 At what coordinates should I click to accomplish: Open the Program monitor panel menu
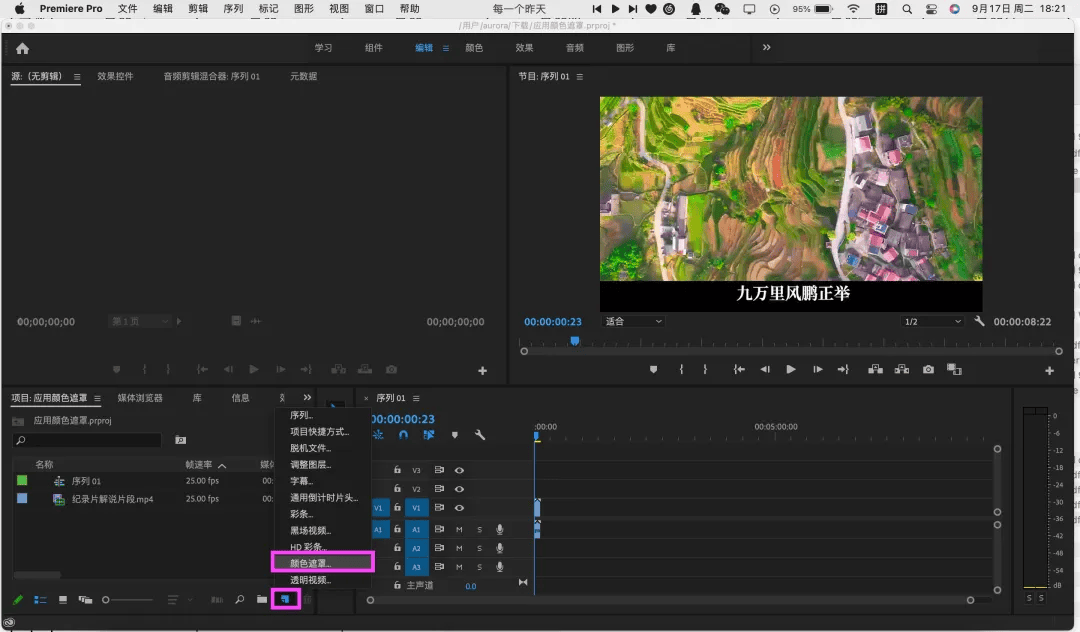coord(580,76)
